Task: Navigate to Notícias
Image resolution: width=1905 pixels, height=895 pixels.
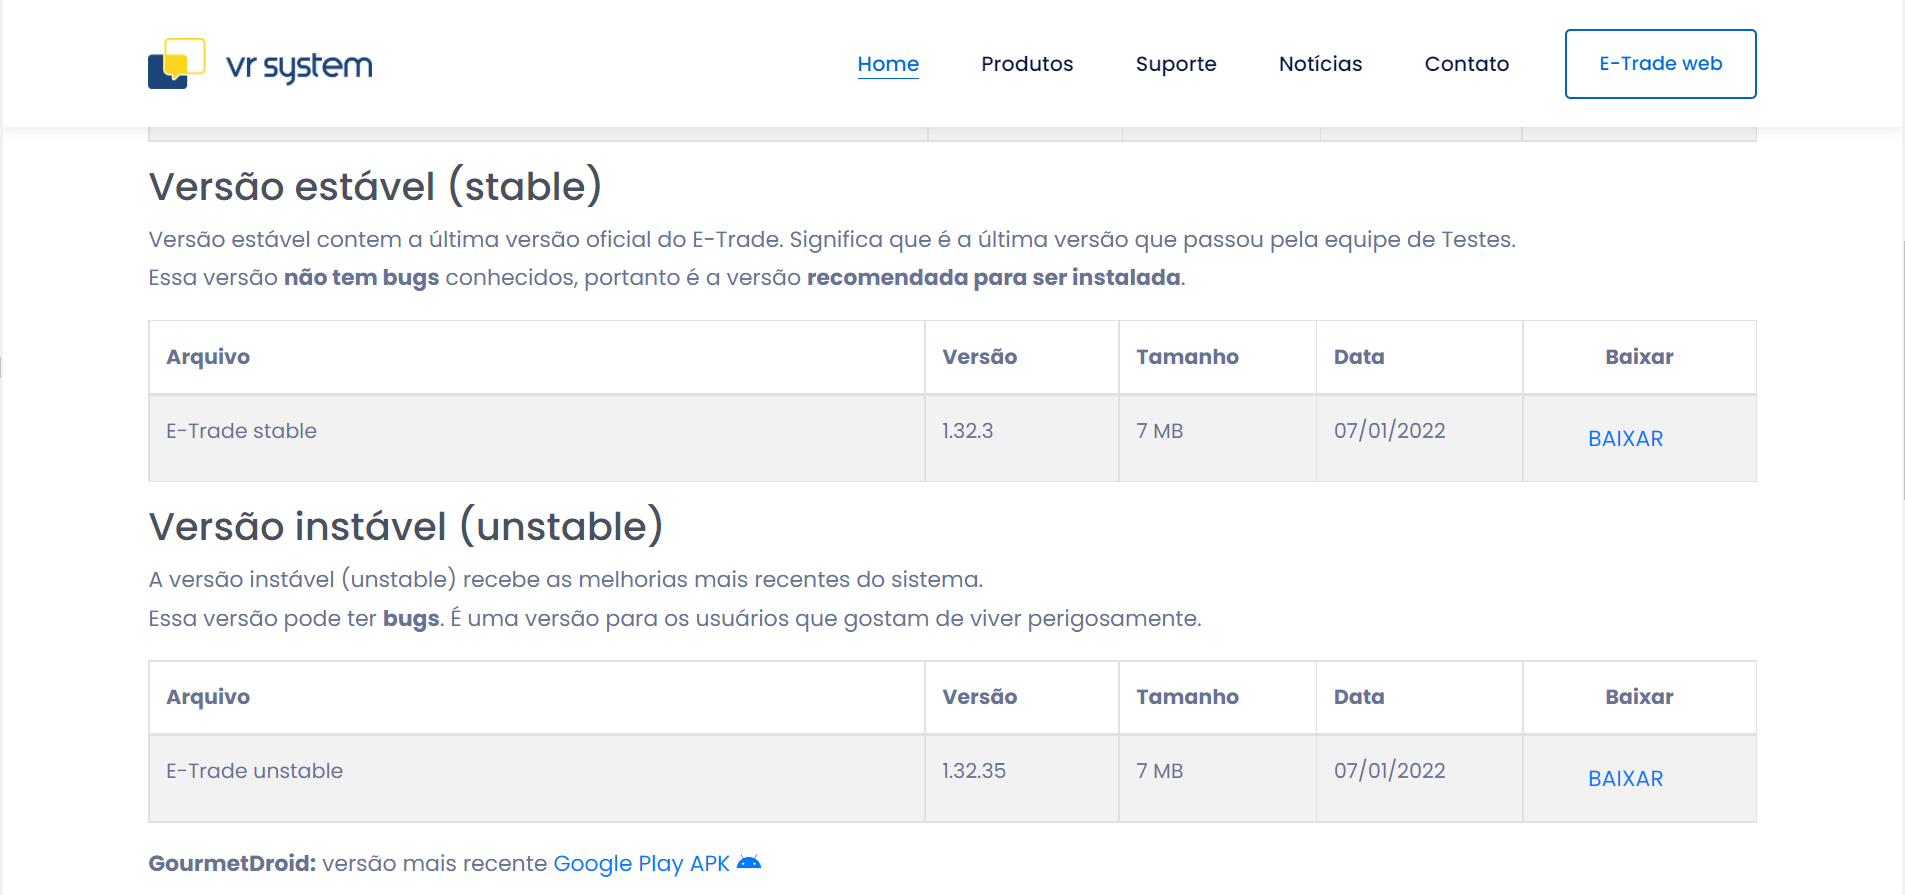Action: [1320, 64]
